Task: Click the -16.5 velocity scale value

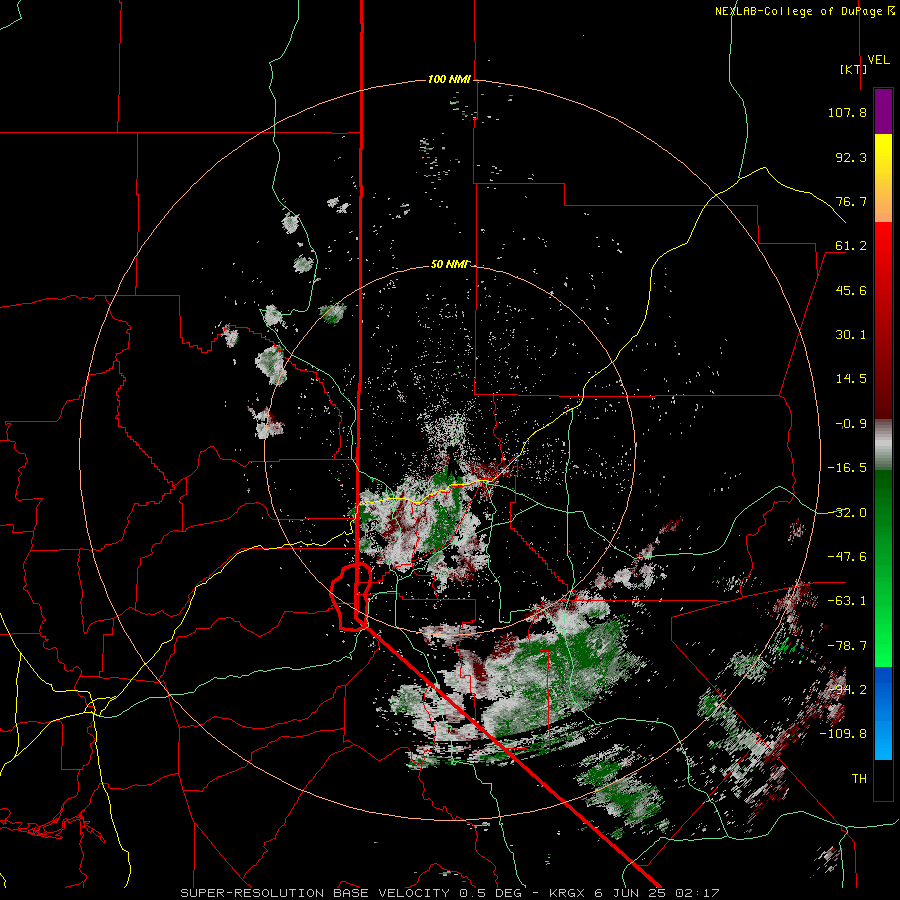Action: [x=847, y=468]
